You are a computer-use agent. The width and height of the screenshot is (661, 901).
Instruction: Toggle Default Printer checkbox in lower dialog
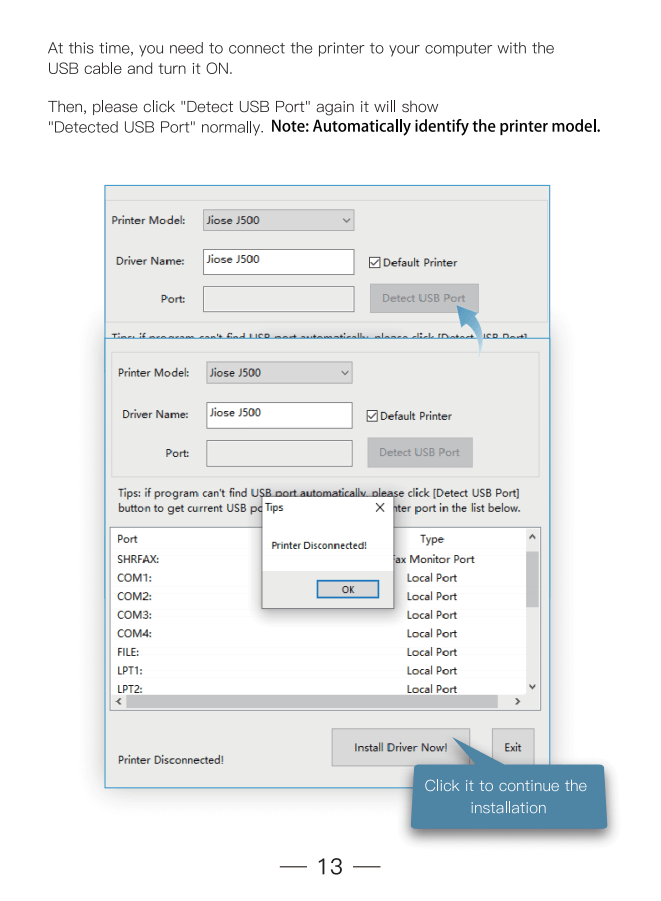click(x=372, y=416)
